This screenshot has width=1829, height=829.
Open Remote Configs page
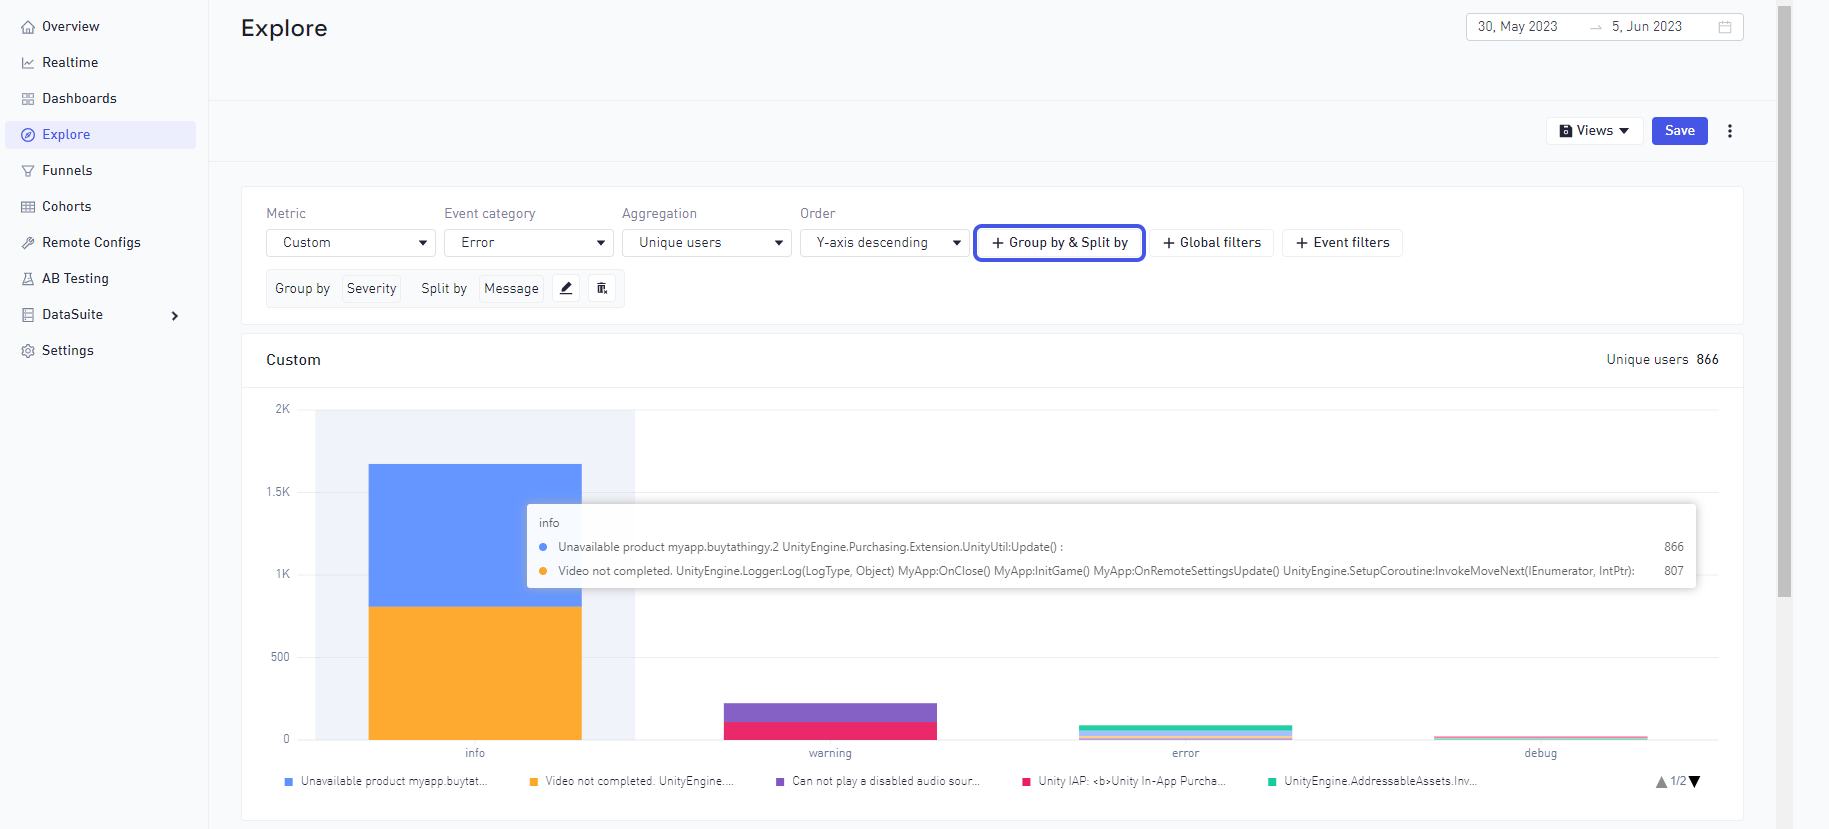91,243
